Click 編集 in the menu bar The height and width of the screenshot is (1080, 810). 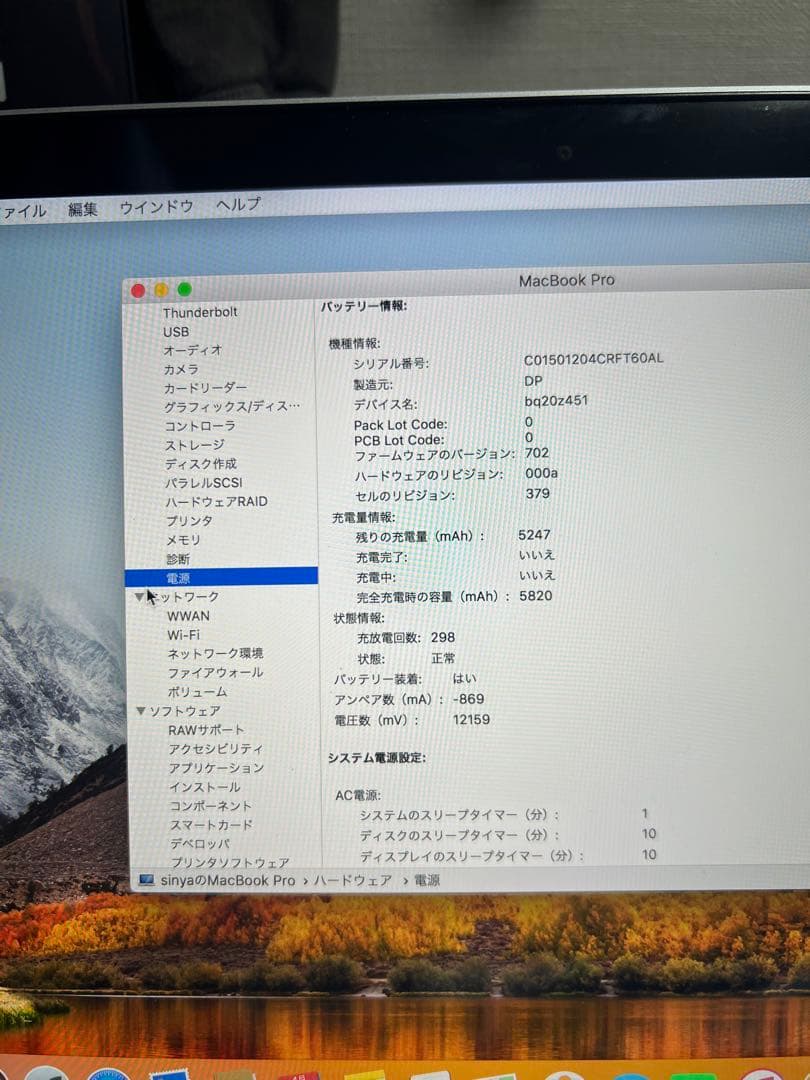coord(84,206)
